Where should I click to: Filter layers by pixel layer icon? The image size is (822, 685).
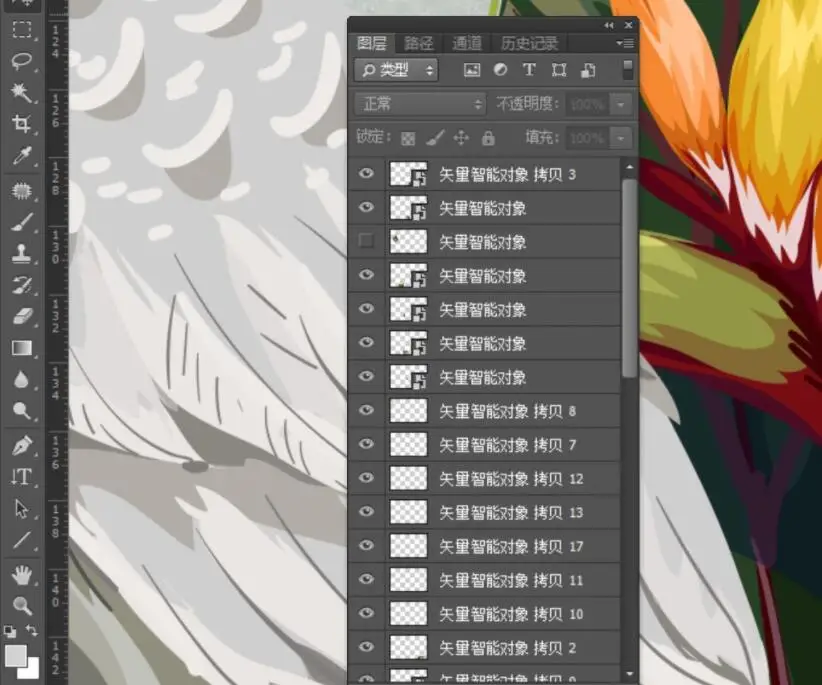472,70
